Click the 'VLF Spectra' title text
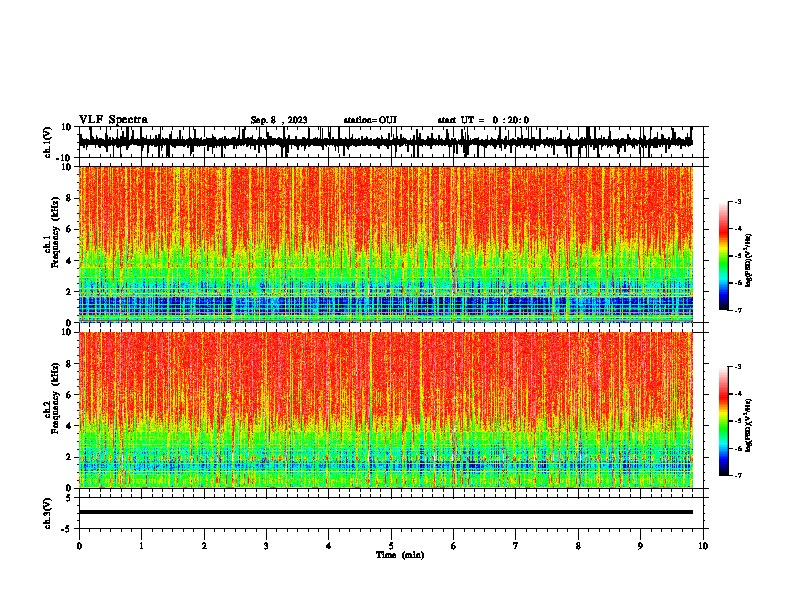 click(113, 119)
